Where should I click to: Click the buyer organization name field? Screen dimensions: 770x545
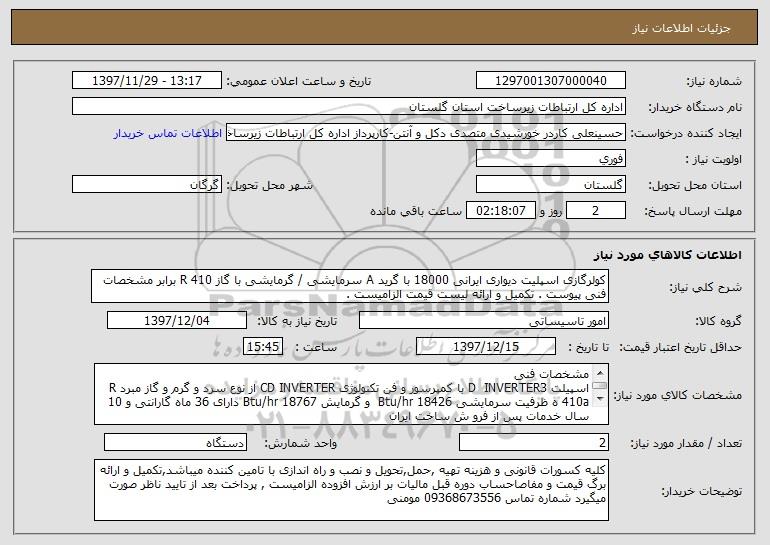pyautogui.click(x=349, y=107)
